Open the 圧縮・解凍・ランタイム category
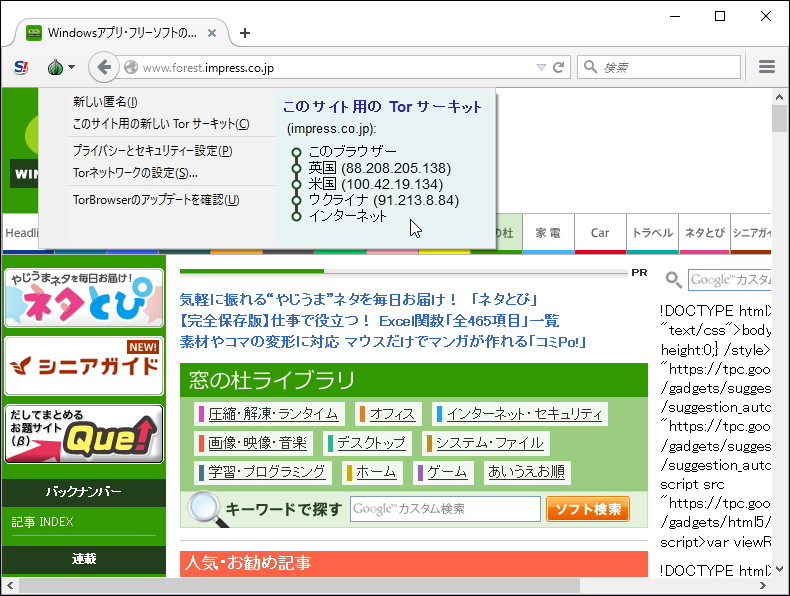 coord(270,414)
